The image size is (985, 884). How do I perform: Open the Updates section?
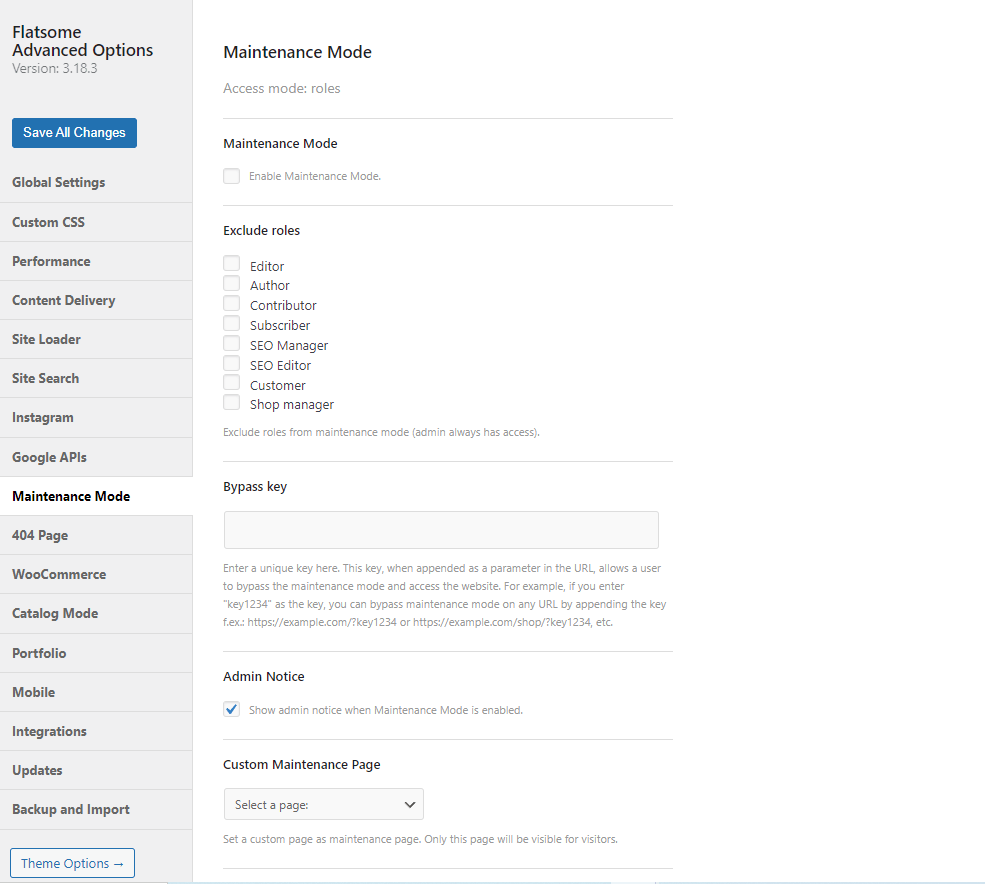[96, 770]
